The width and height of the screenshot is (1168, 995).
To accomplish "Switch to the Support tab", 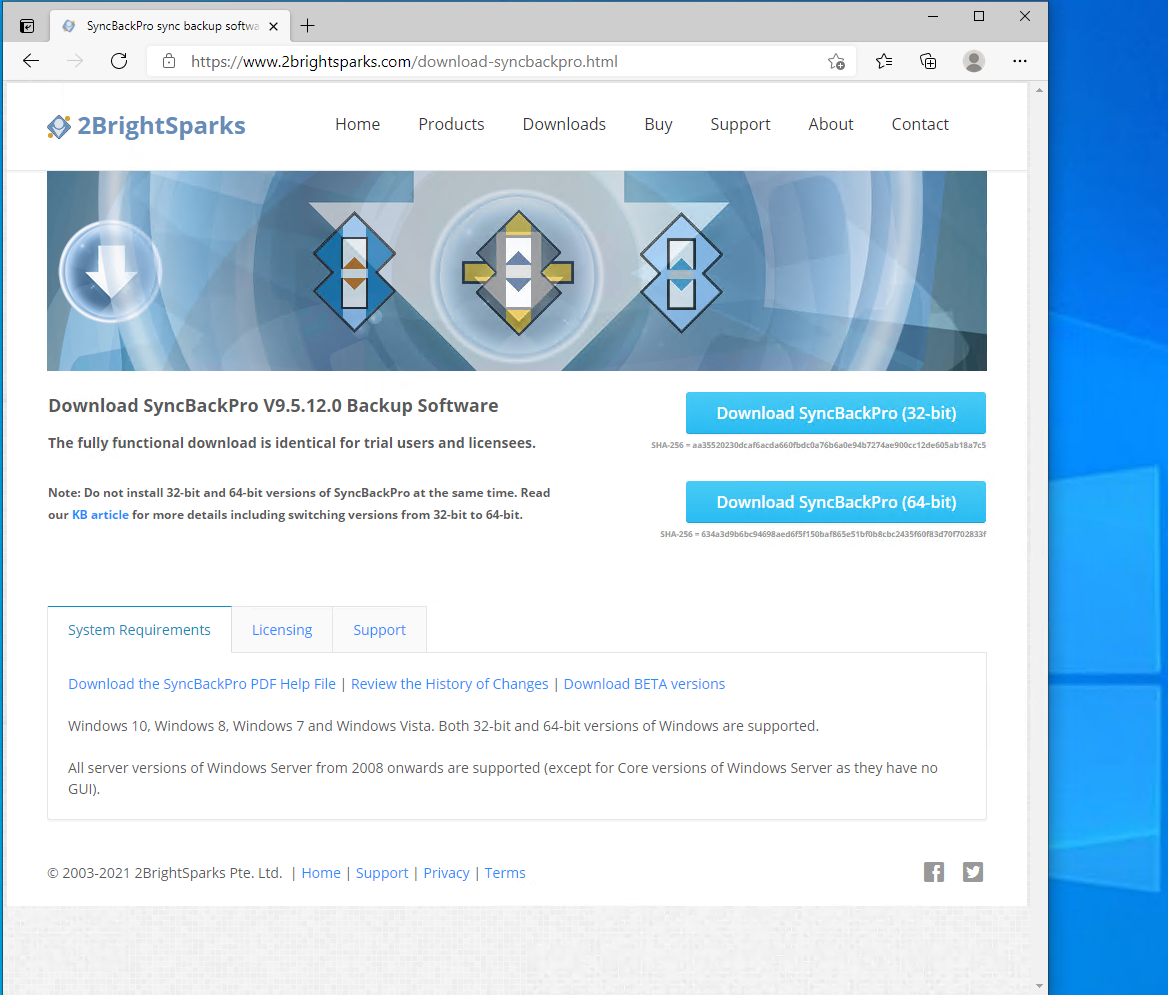I will point(379,630).
